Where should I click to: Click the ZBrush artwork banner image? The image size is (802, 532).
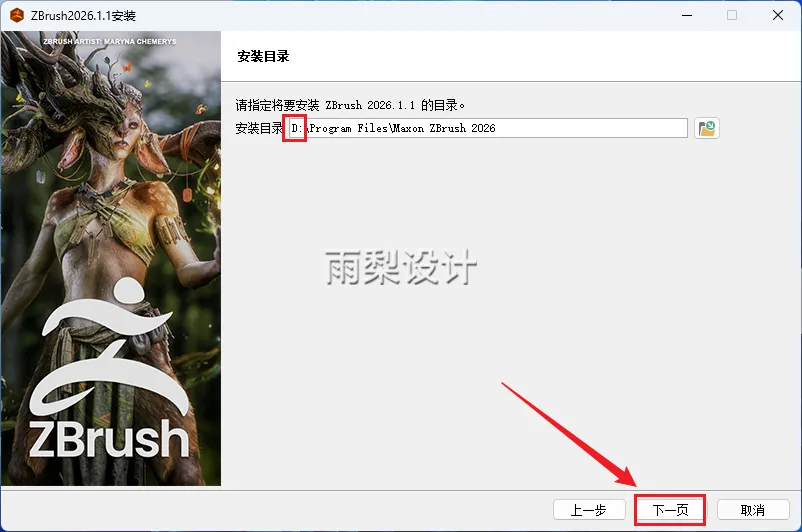(x=111, y=258)
